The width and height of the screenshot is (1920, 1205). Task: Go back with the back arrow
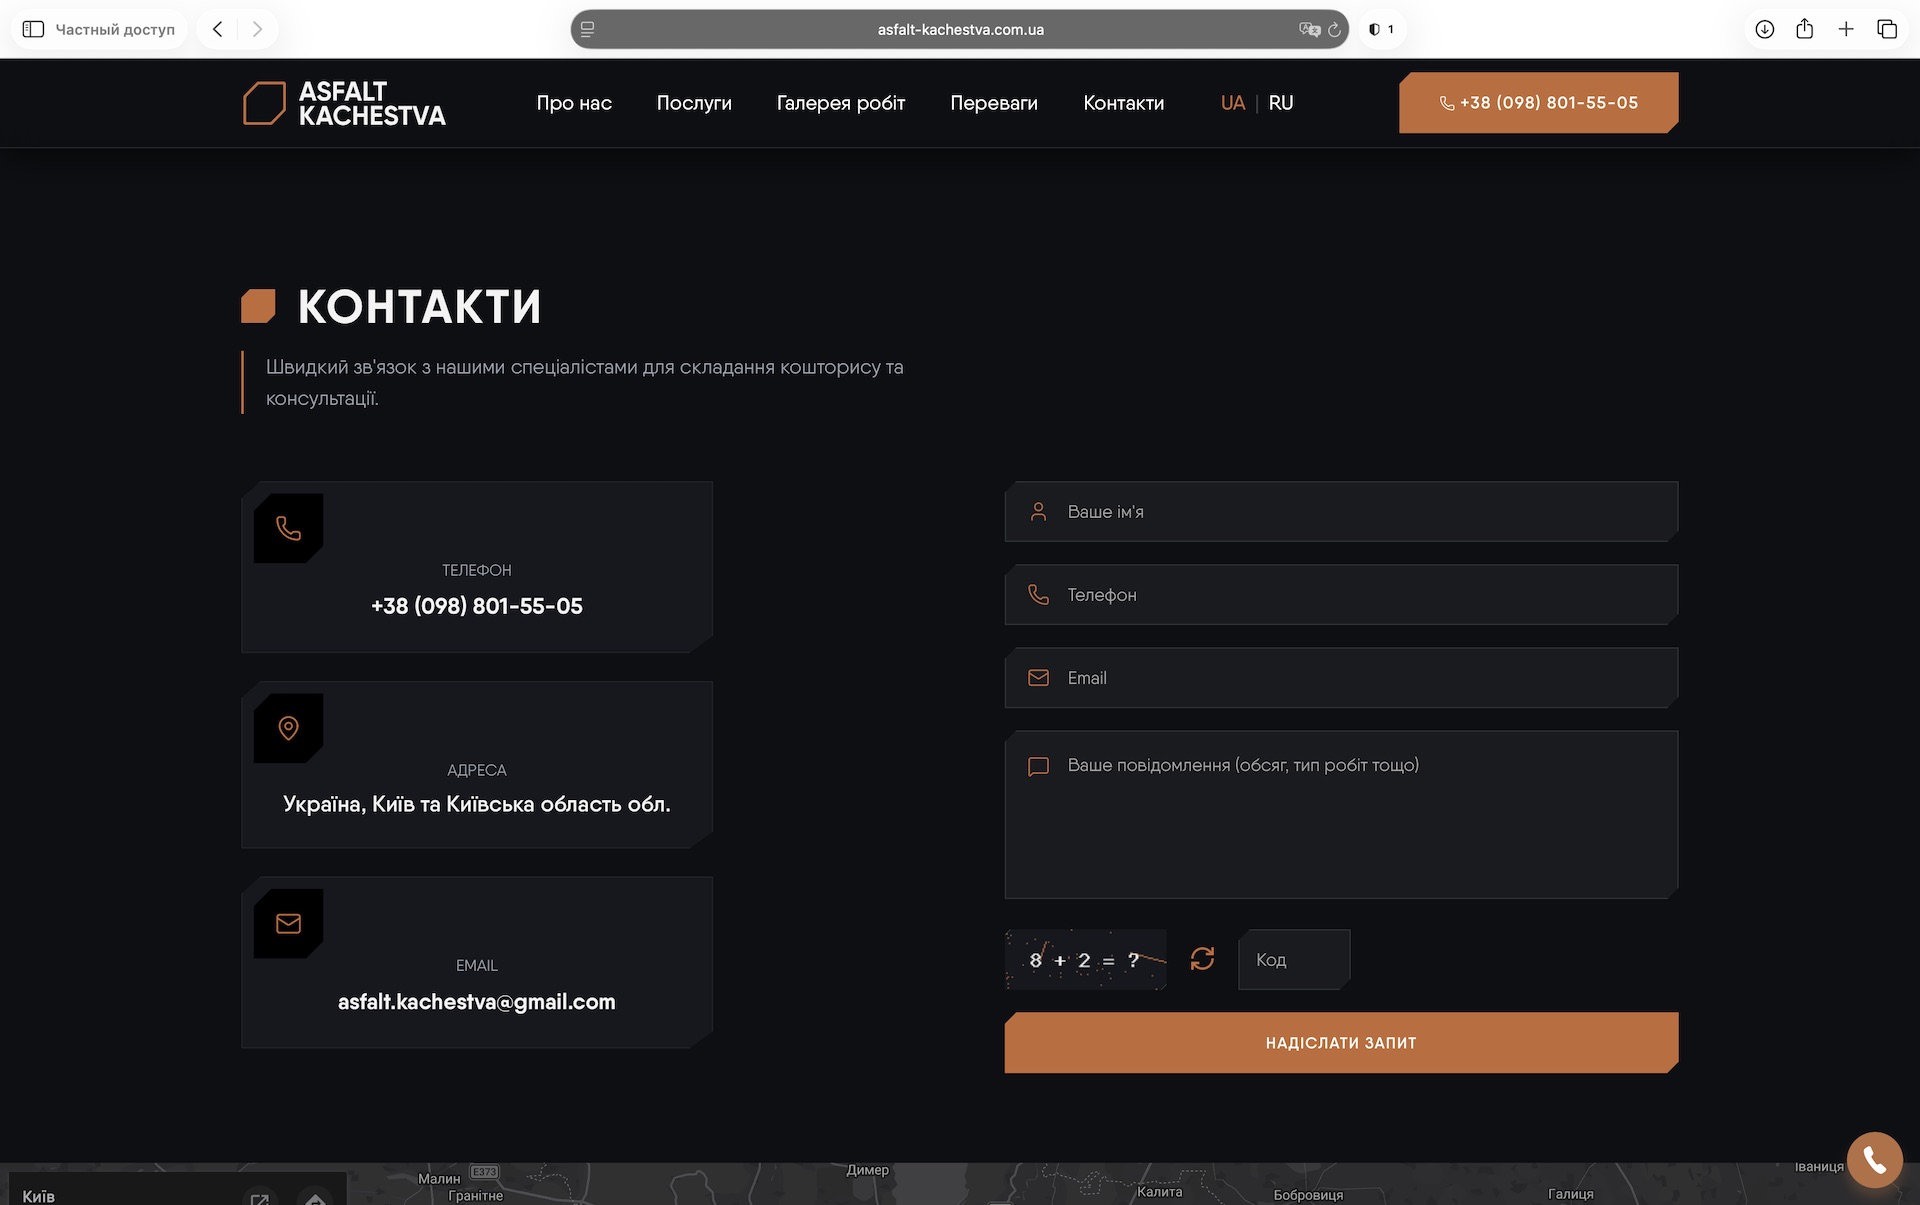[x=217, y=29]
